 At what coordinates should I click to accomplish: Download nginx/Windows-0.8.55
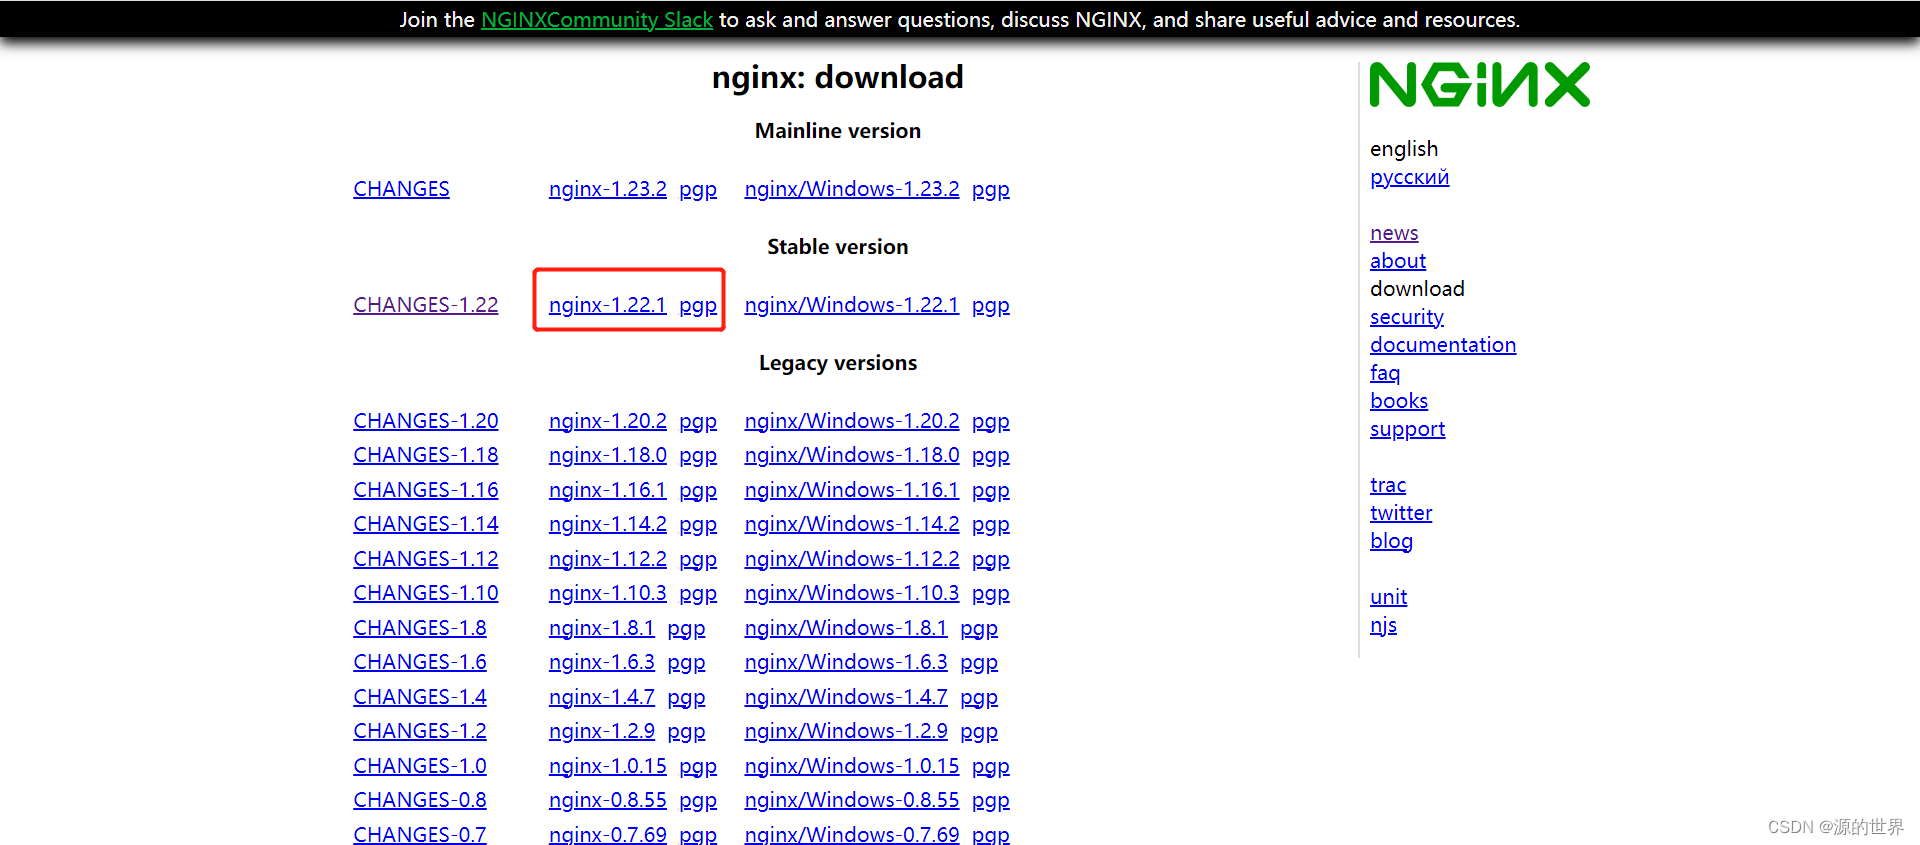pos(852,800)
